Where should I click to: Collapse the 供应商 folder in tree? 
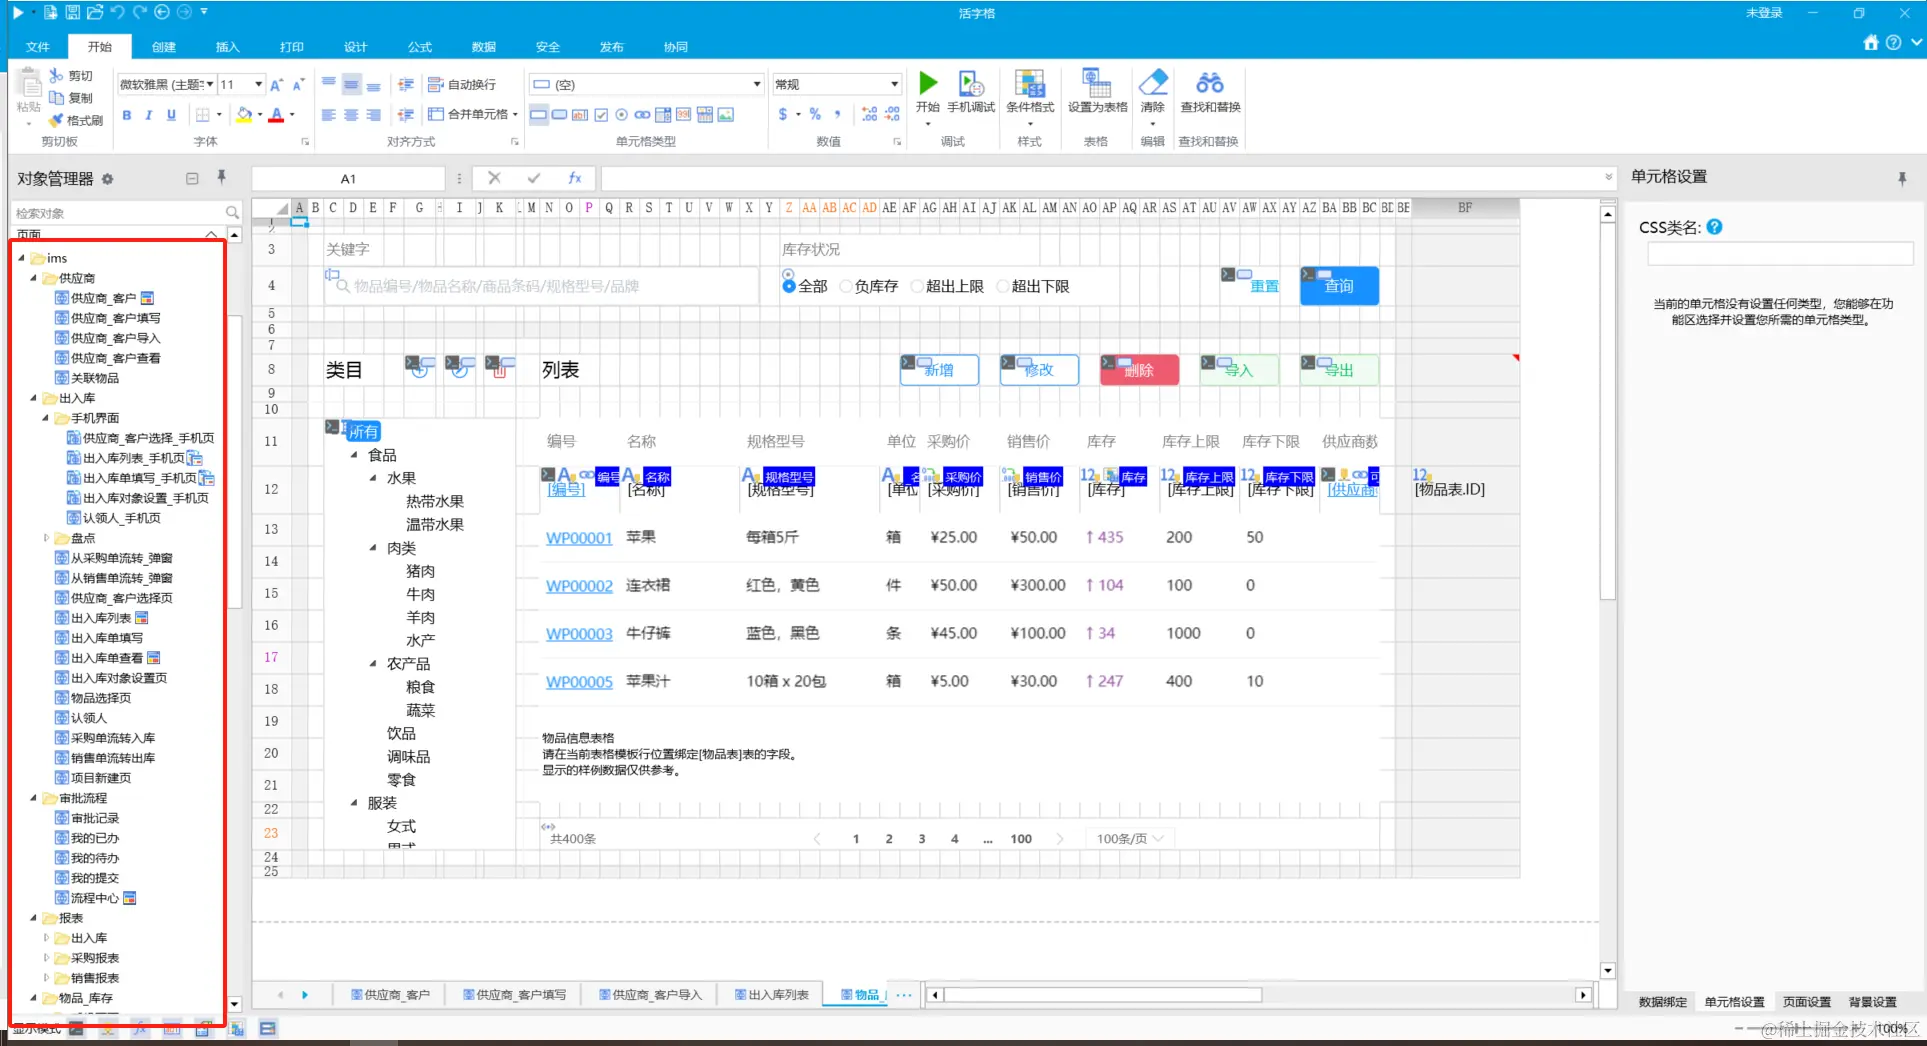(33, 278)
